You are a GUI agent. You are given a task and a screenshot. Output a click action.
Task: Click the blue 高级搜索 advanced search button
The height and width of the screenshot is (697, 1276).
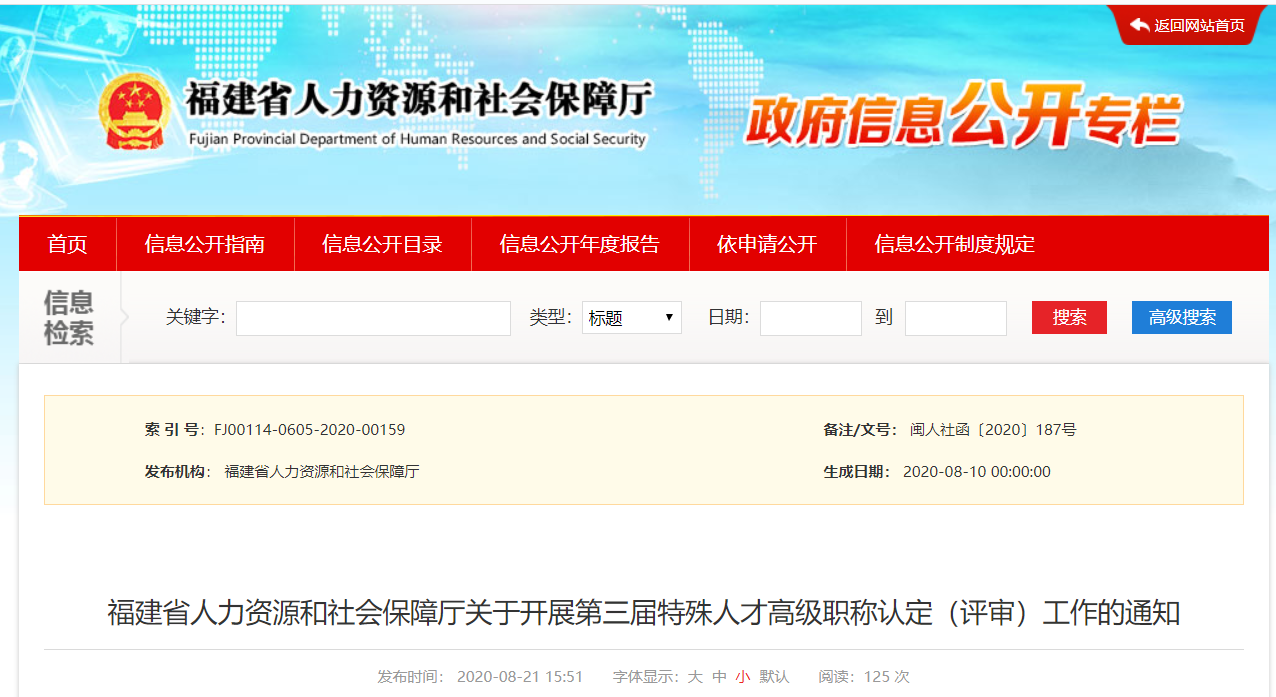pos(1181,317)
